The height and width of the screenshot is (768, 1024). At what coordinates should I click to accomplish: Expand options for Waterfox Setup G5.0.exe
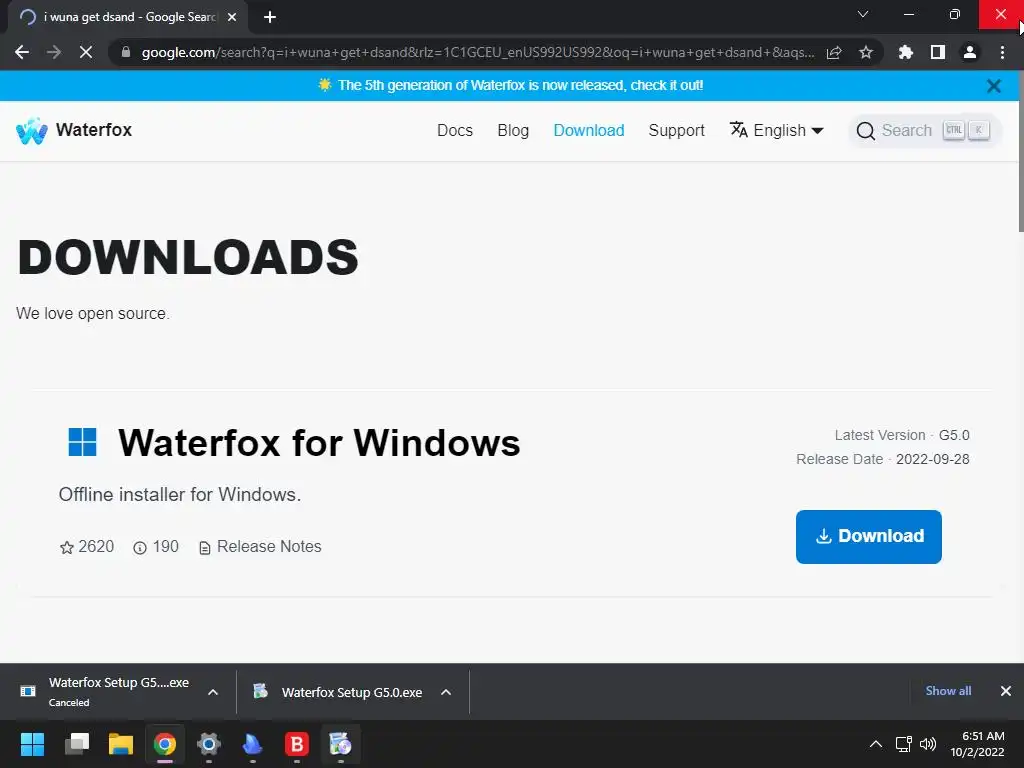446,692
